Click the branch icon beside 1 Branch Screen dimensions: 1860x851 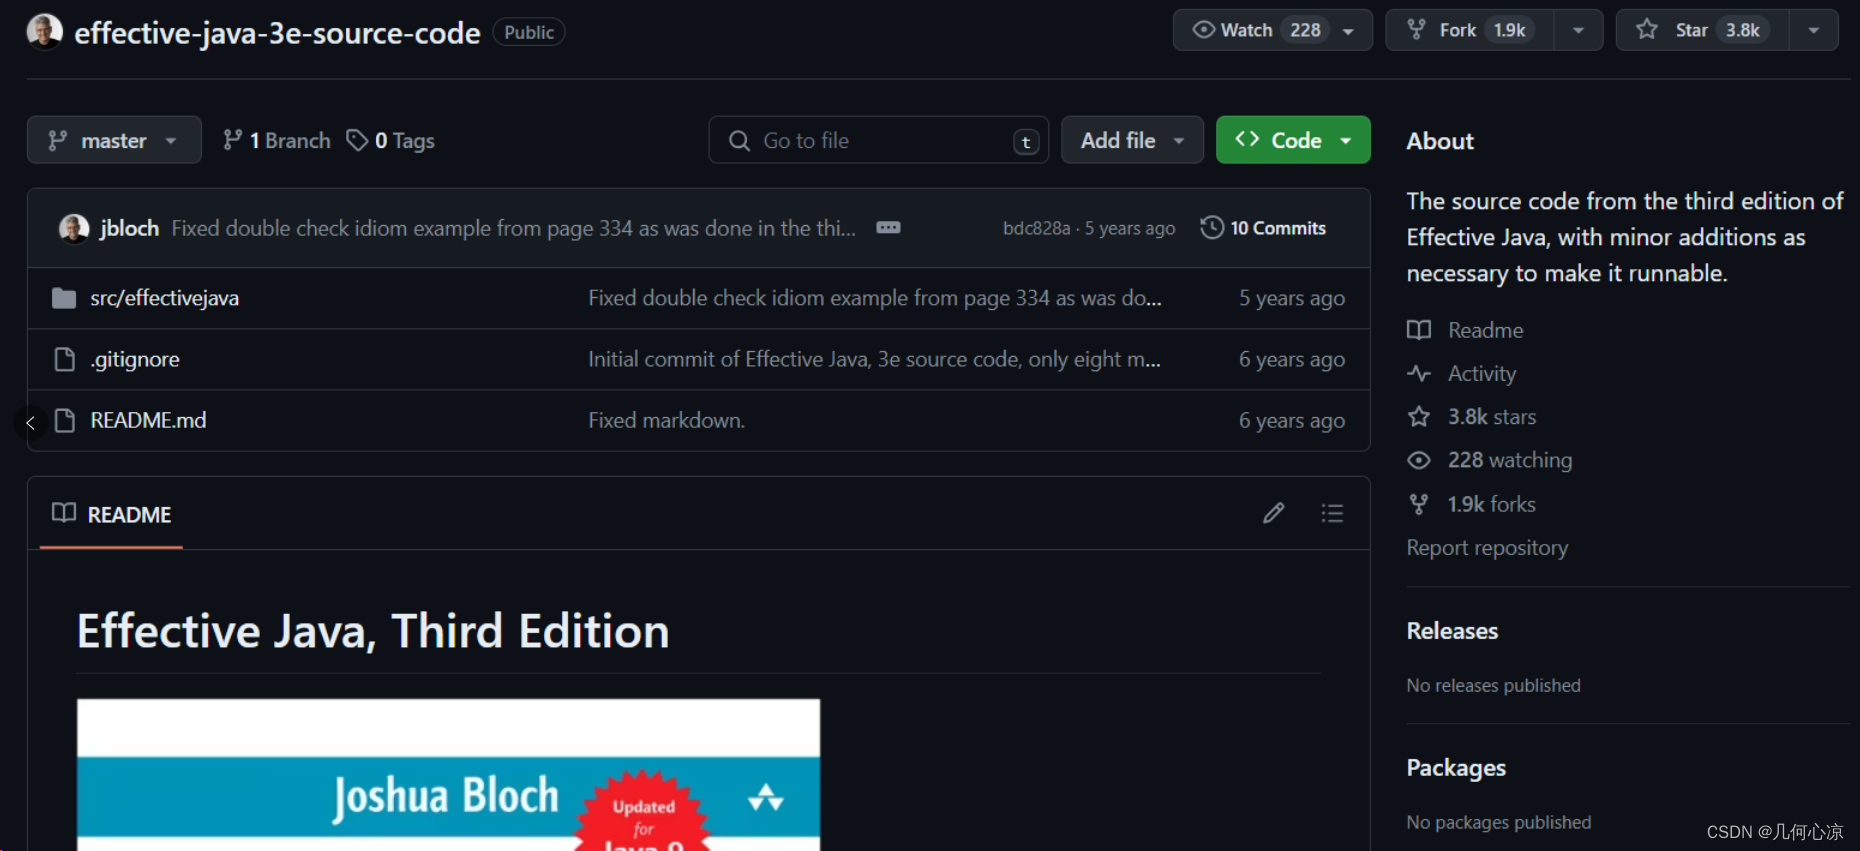tap(232, 140)
